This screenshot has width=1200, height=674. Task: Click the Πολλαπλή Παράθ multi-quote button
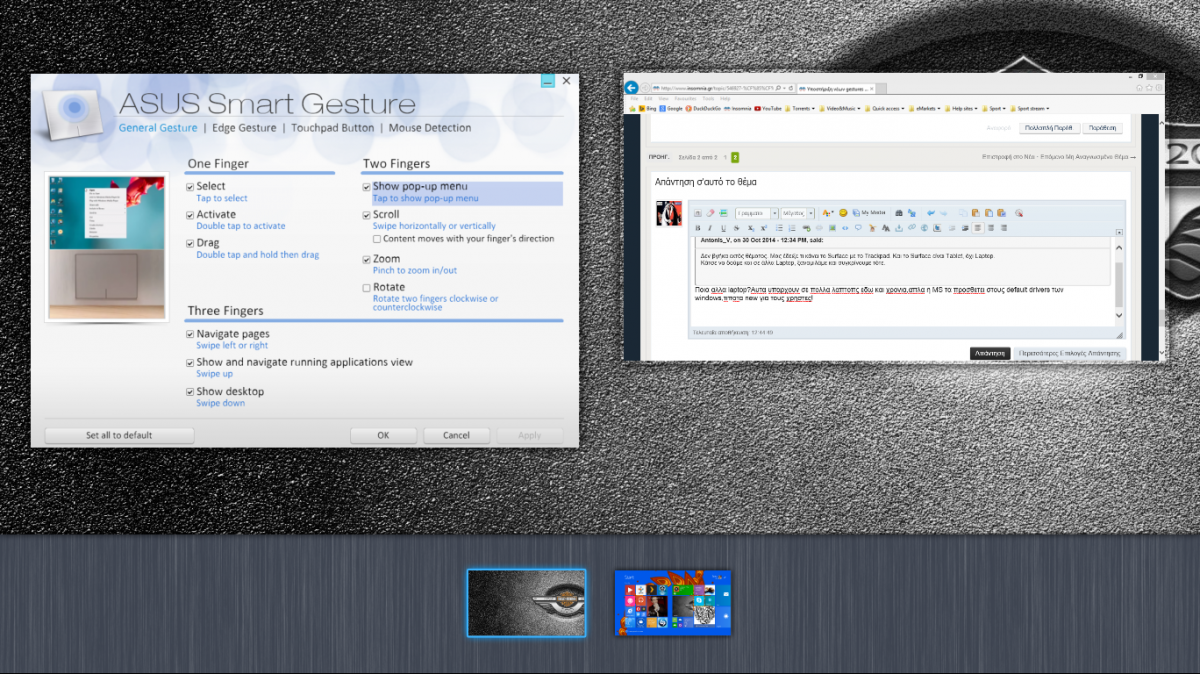(1049, 128)
